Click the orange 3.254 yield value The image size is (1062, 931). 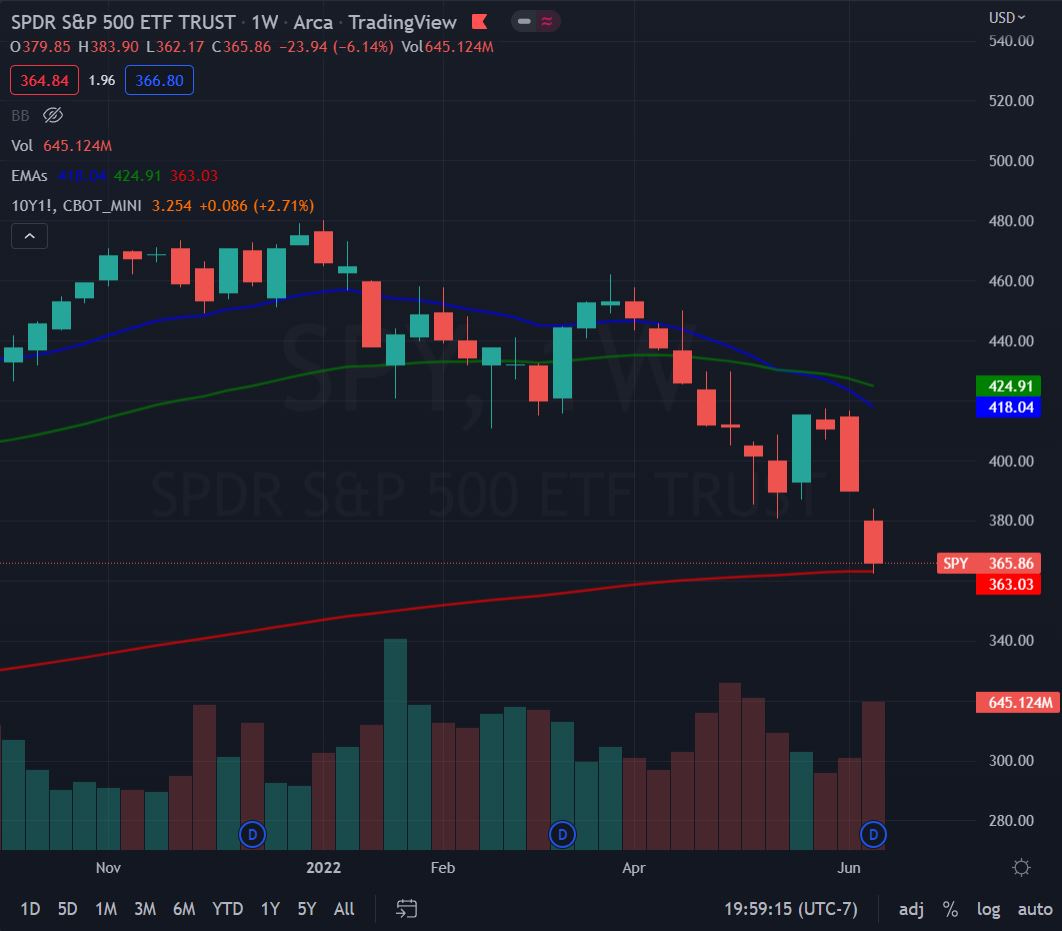pyautogui.click(x=171, y=206)
